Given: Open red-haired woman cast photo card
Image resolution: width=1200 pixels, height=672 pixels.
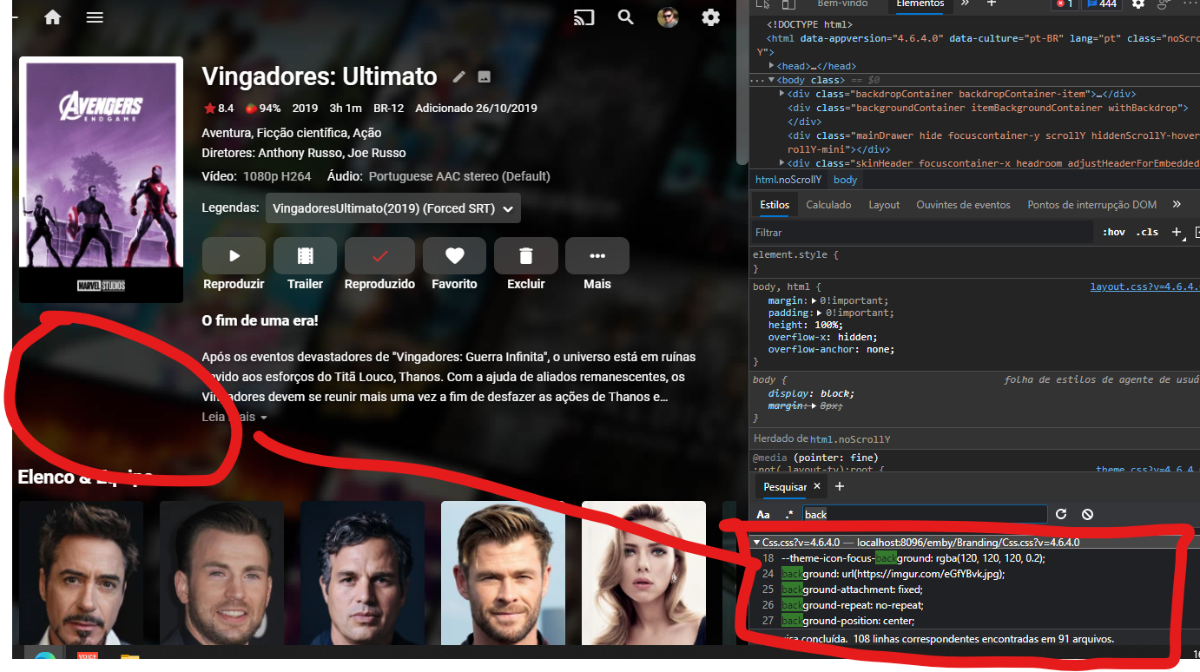Looking at the screenshot, I should point(644,574).
